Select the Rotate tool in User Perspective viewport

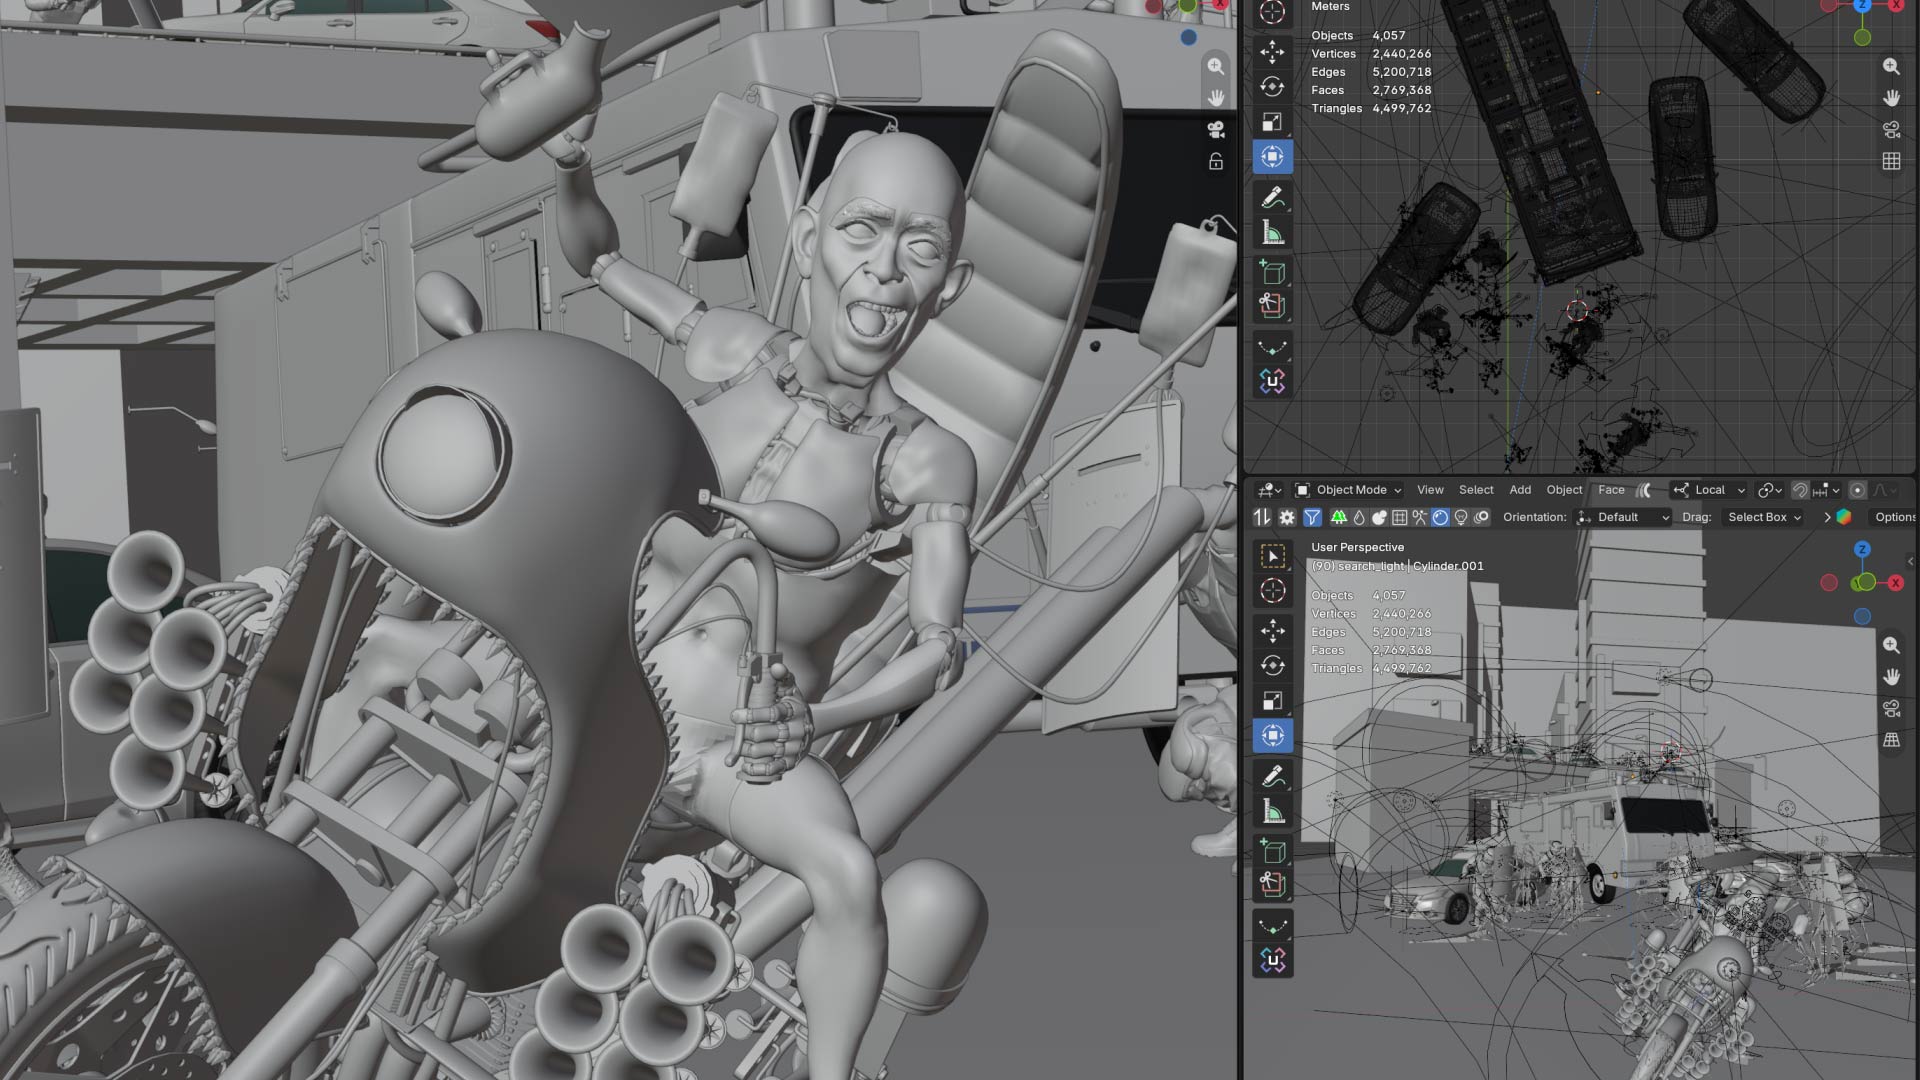click(1272, 665)
